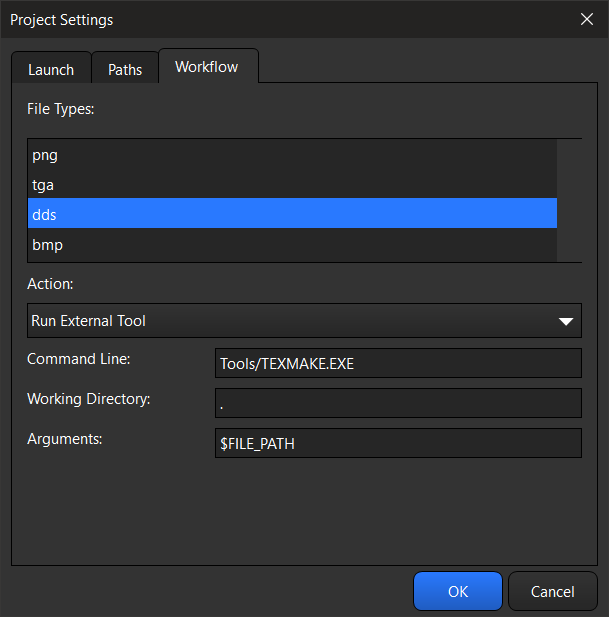This screenshot has width=609, height=617.
Task: Click the Arguments field containing $FILE_PATH
Action: 398,443
